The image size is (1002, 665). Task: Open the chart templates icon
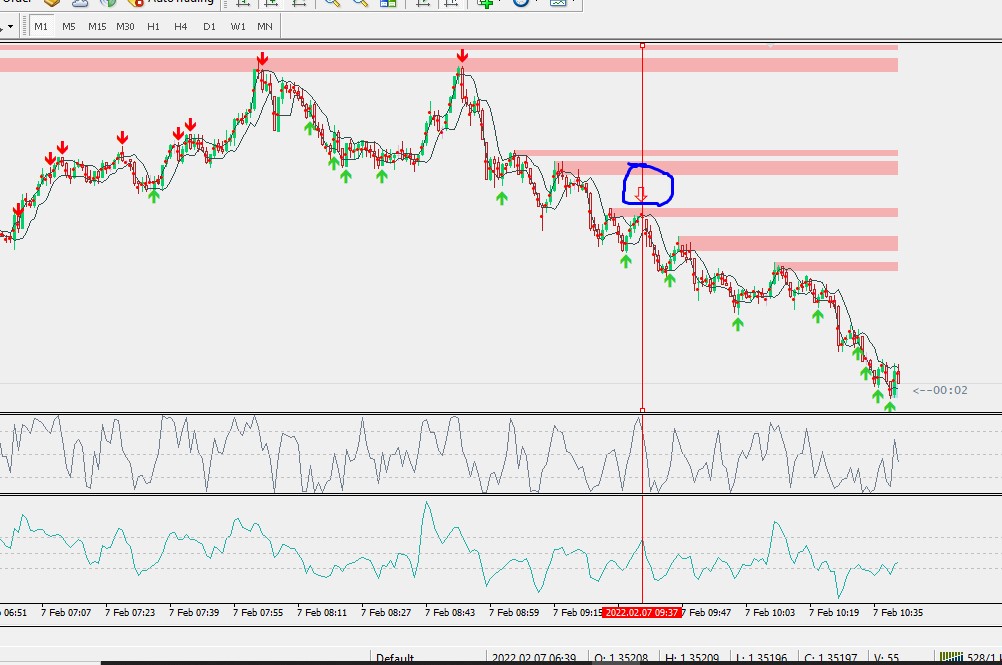[x=558, y=3]
